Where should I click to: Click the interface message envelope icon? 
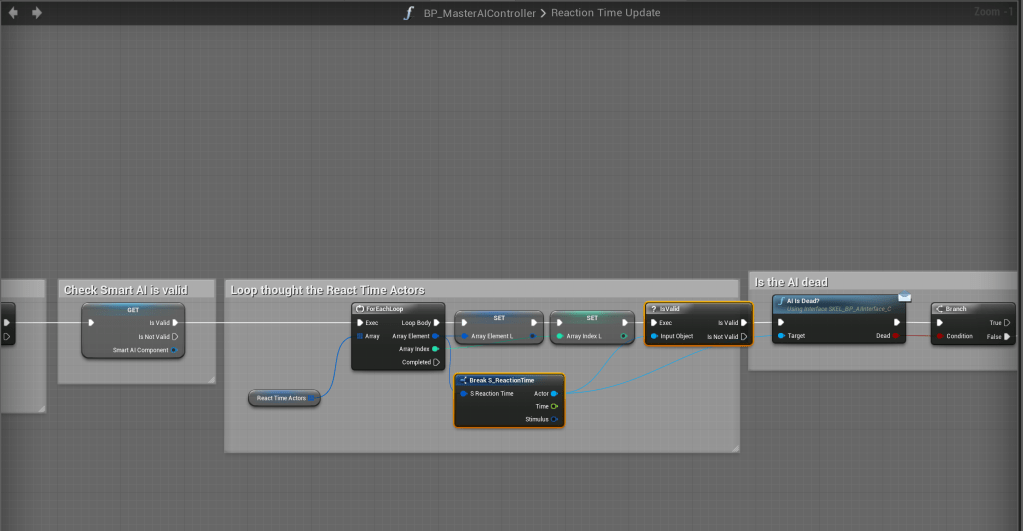point(904,297)
